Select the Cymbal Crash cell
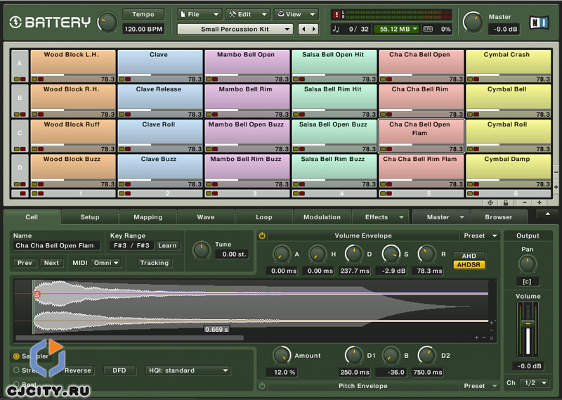Viewport: 562px width, 400px height. point(508,66)
